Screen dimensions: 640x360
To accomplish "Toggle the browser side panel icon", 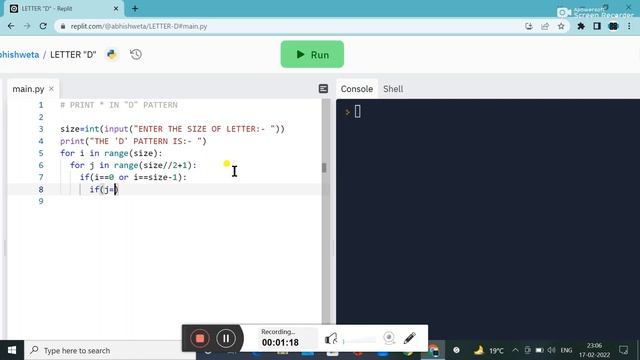I will pyautogui.click(x=597, y=26).
